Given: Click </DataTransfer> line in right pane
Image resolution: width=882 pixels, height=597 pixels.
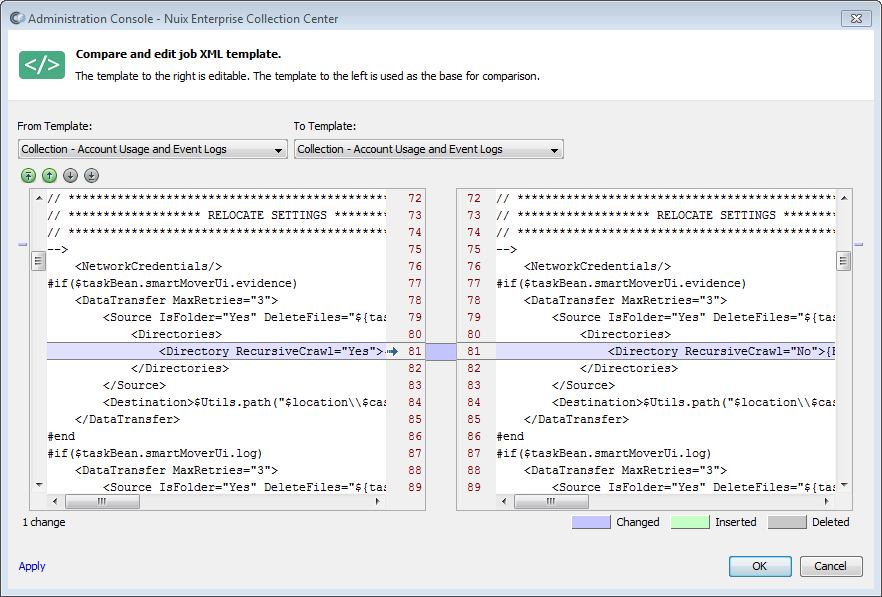Looking at the screenshot, I should click(576, 419).
